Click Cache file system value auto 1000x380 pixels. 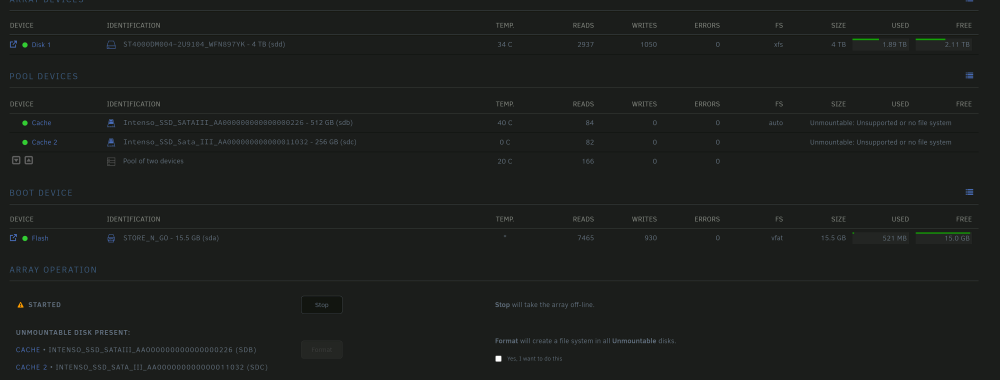tap(776, 123)
